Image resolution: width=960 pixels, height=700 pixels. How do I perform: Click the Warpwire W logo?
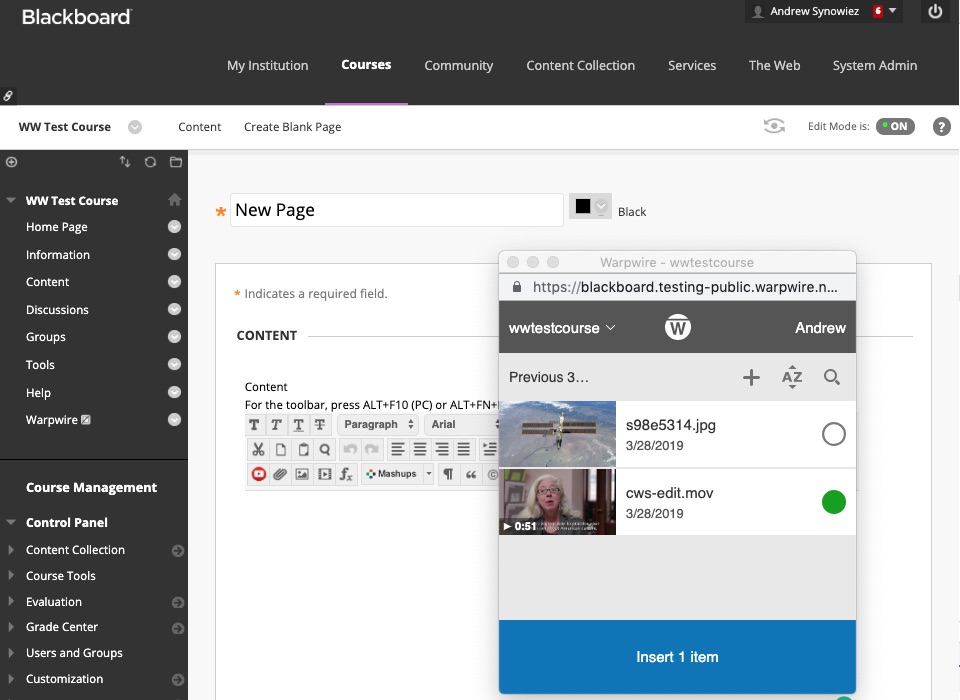point(678,328)
